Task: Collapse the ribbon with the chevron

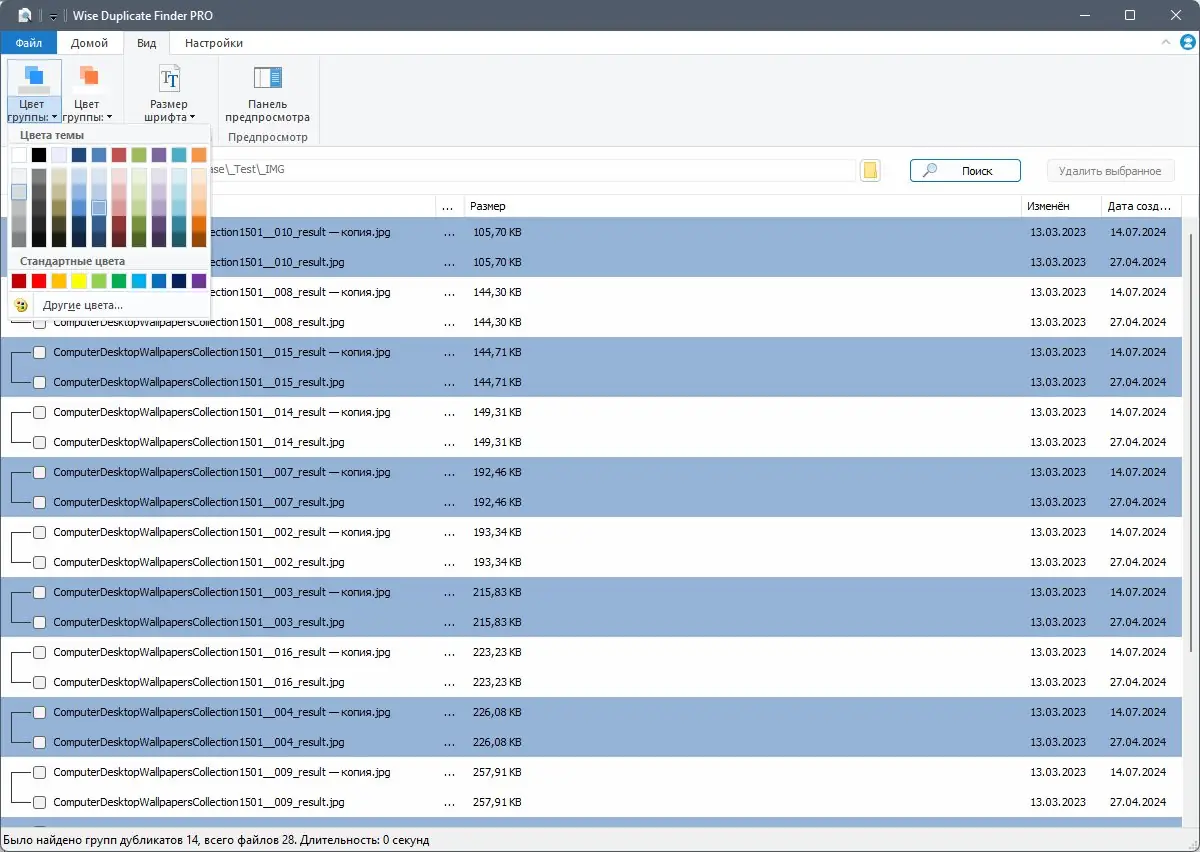Action: coord(1166,43)
